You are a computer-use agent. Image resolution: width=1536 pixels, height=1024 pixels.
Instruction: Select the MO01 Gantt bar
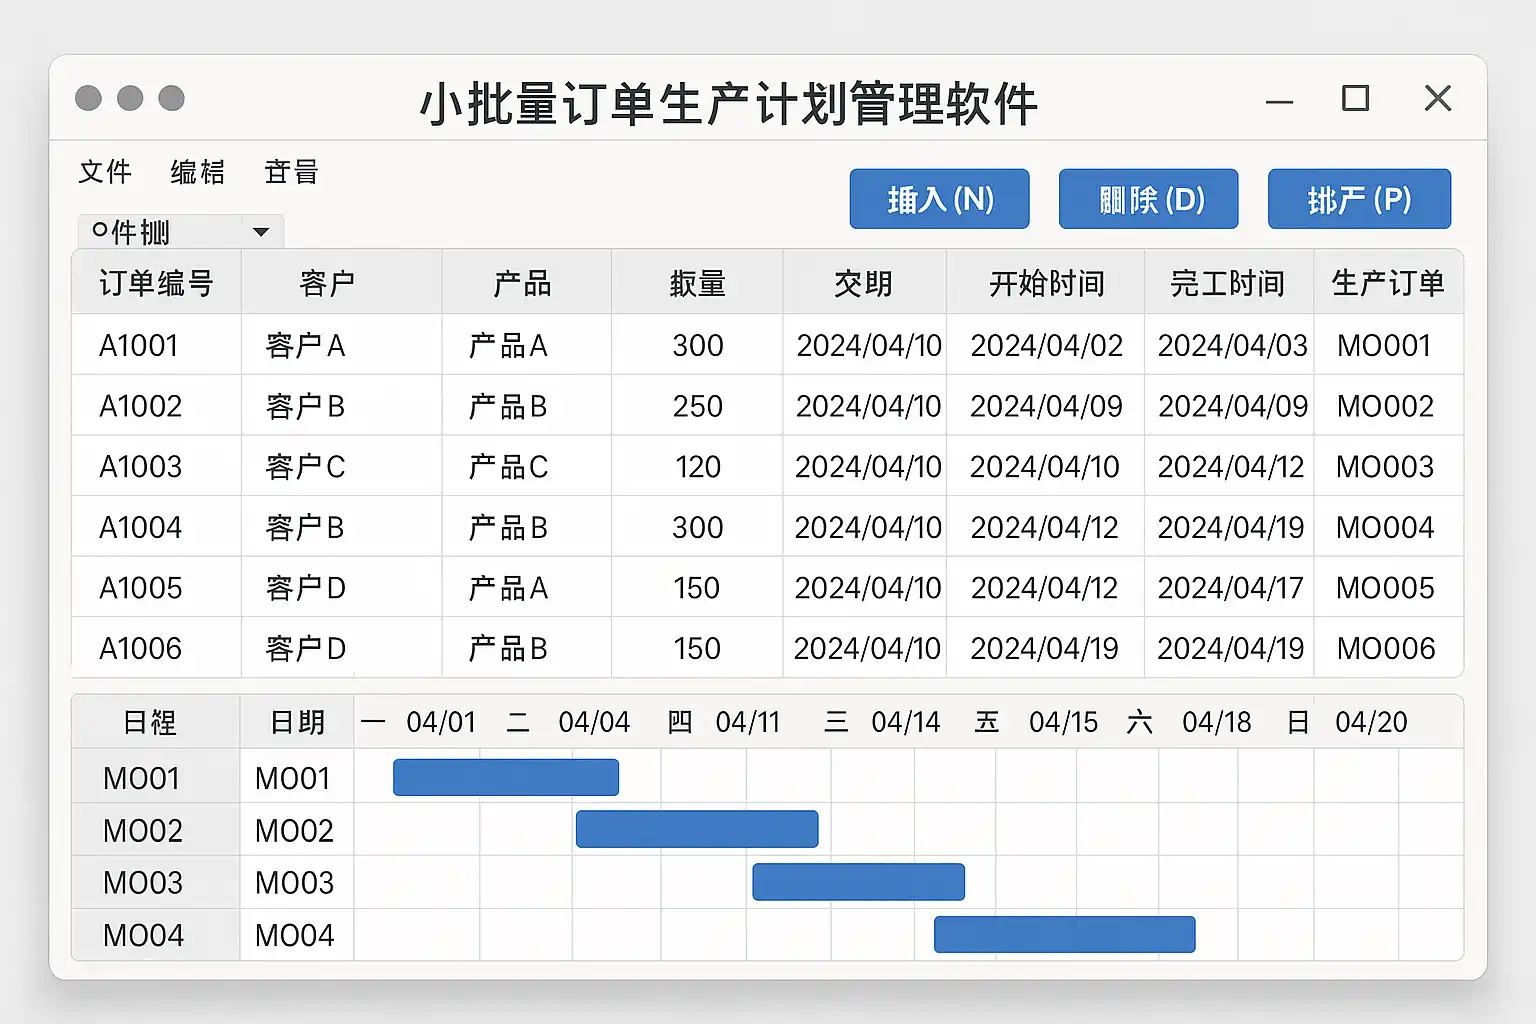[x=506, y=777]
